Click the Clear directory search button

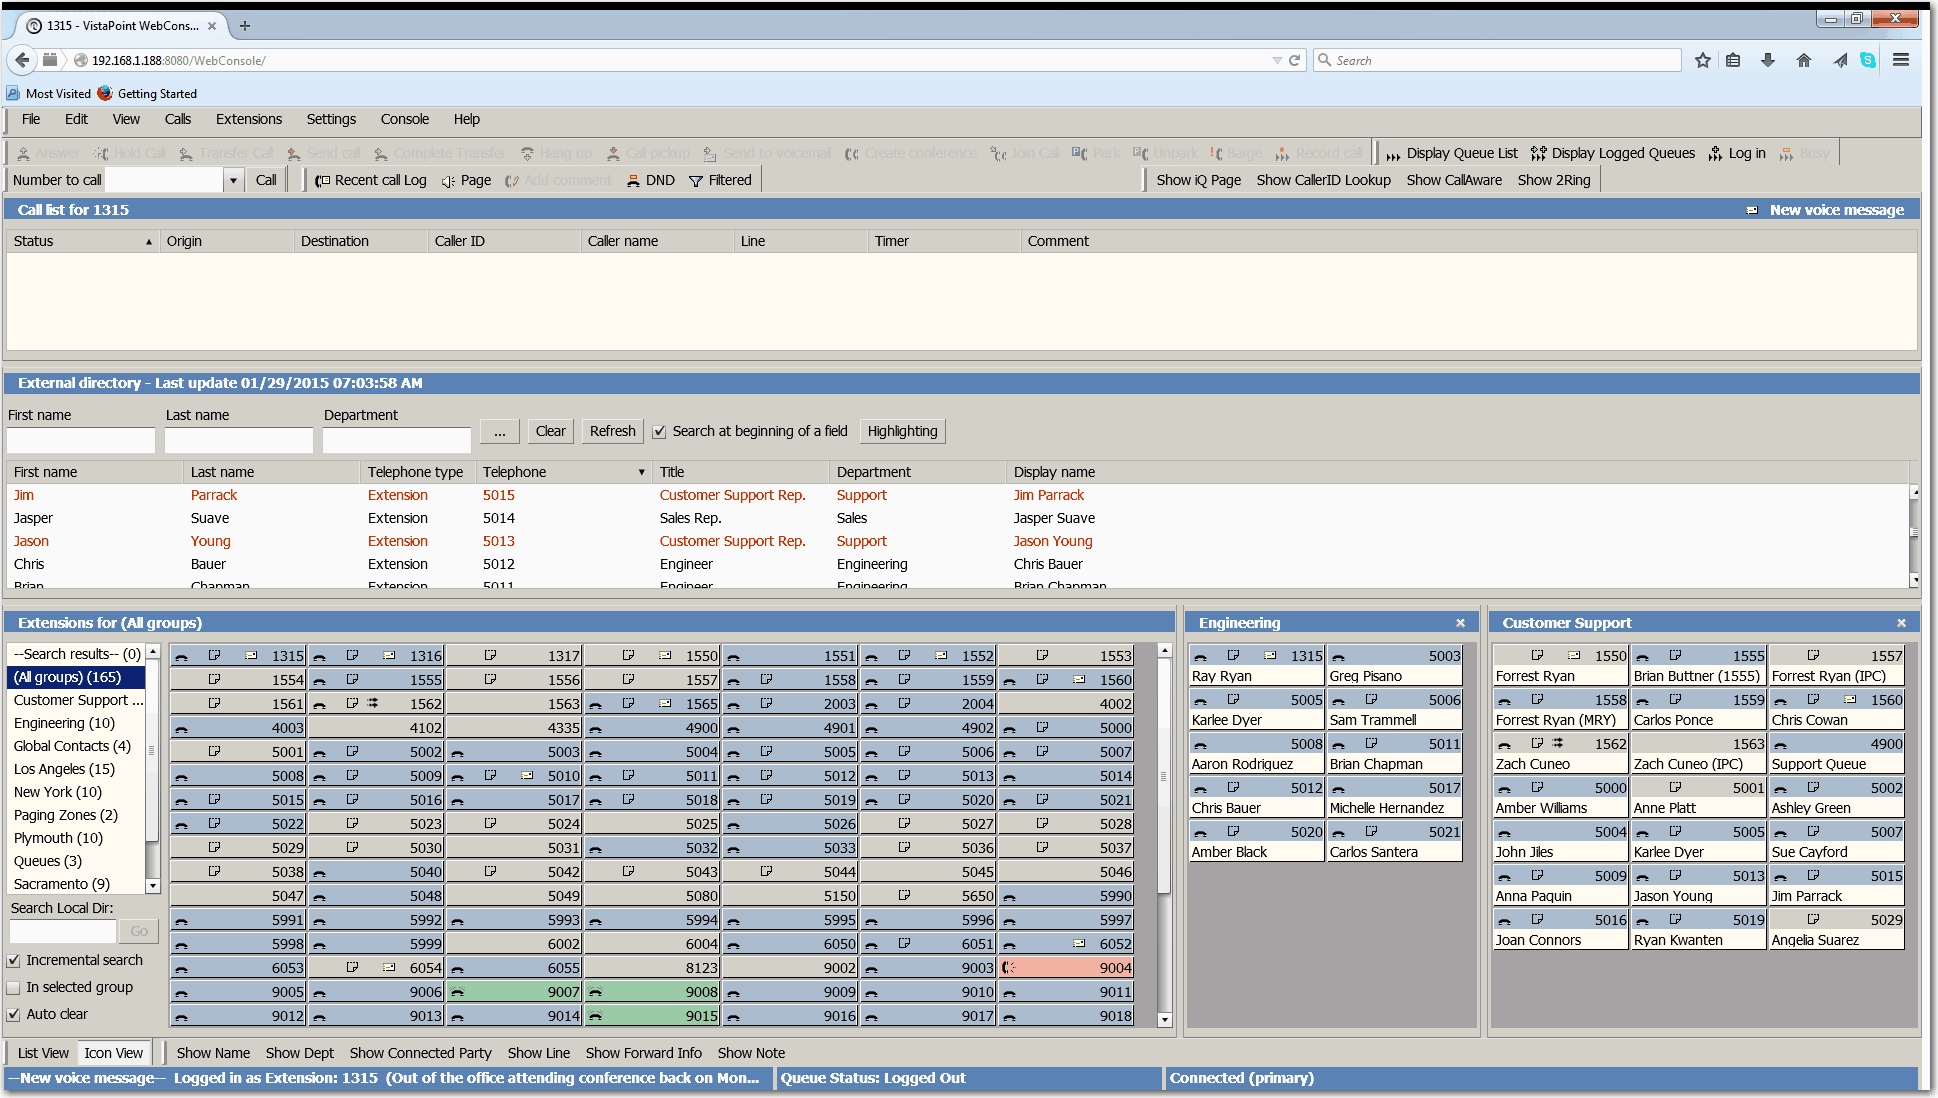coord(550,431)
